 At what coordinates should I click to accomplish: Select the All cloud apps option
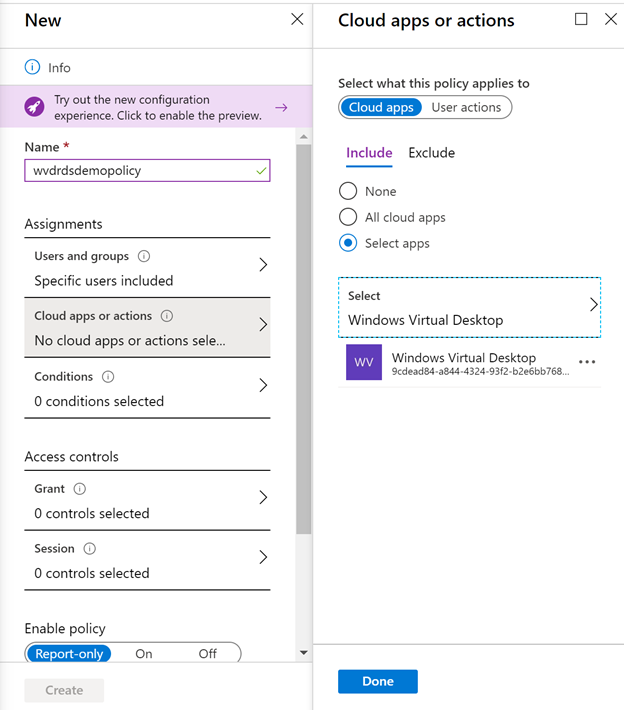click(348, 217)
